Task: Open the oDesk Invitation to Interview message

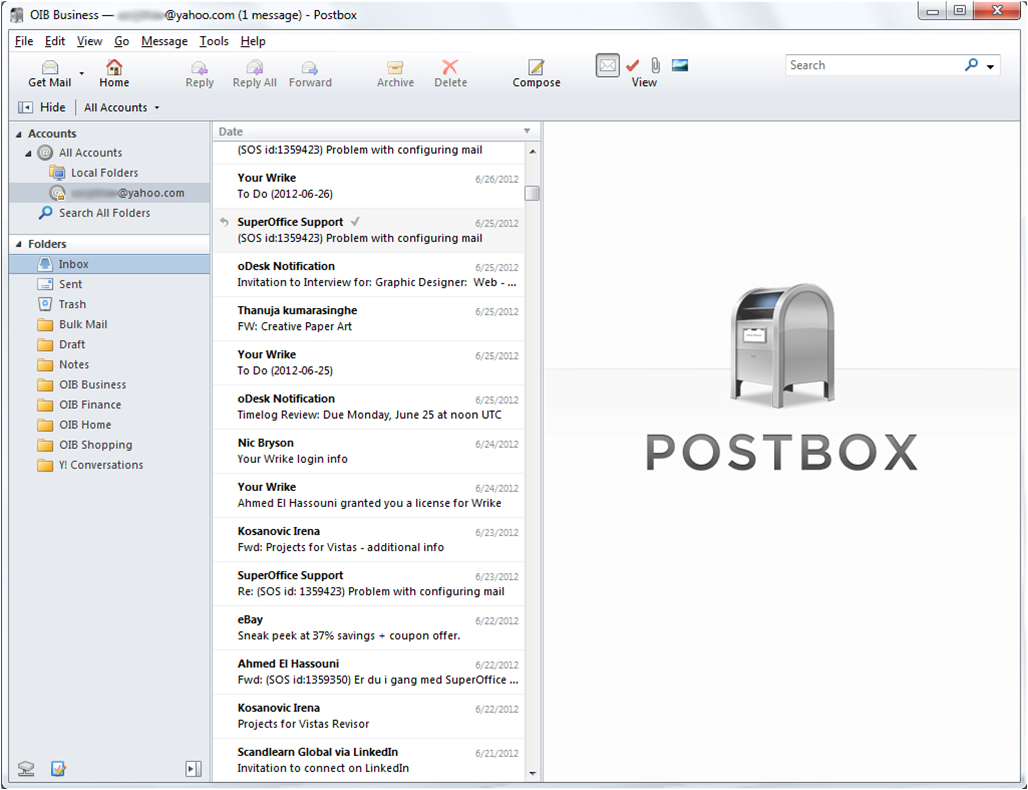Action: point(368,275)
